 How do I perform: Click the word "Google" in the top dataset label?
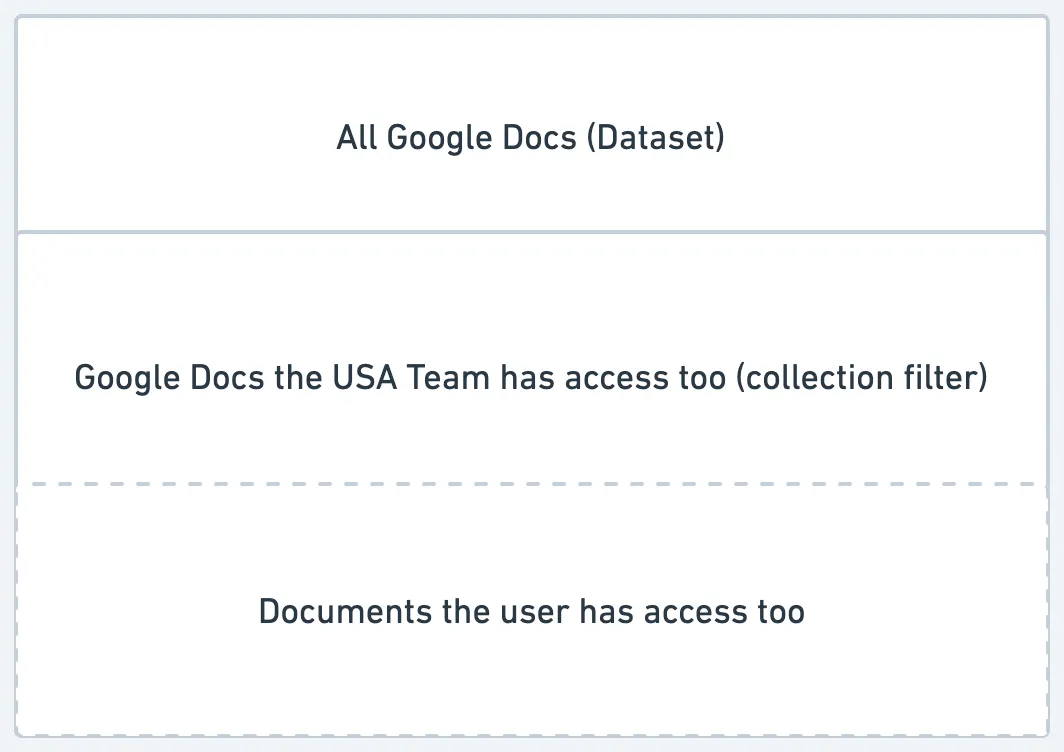pyautogui.click(x=440, y=138)
